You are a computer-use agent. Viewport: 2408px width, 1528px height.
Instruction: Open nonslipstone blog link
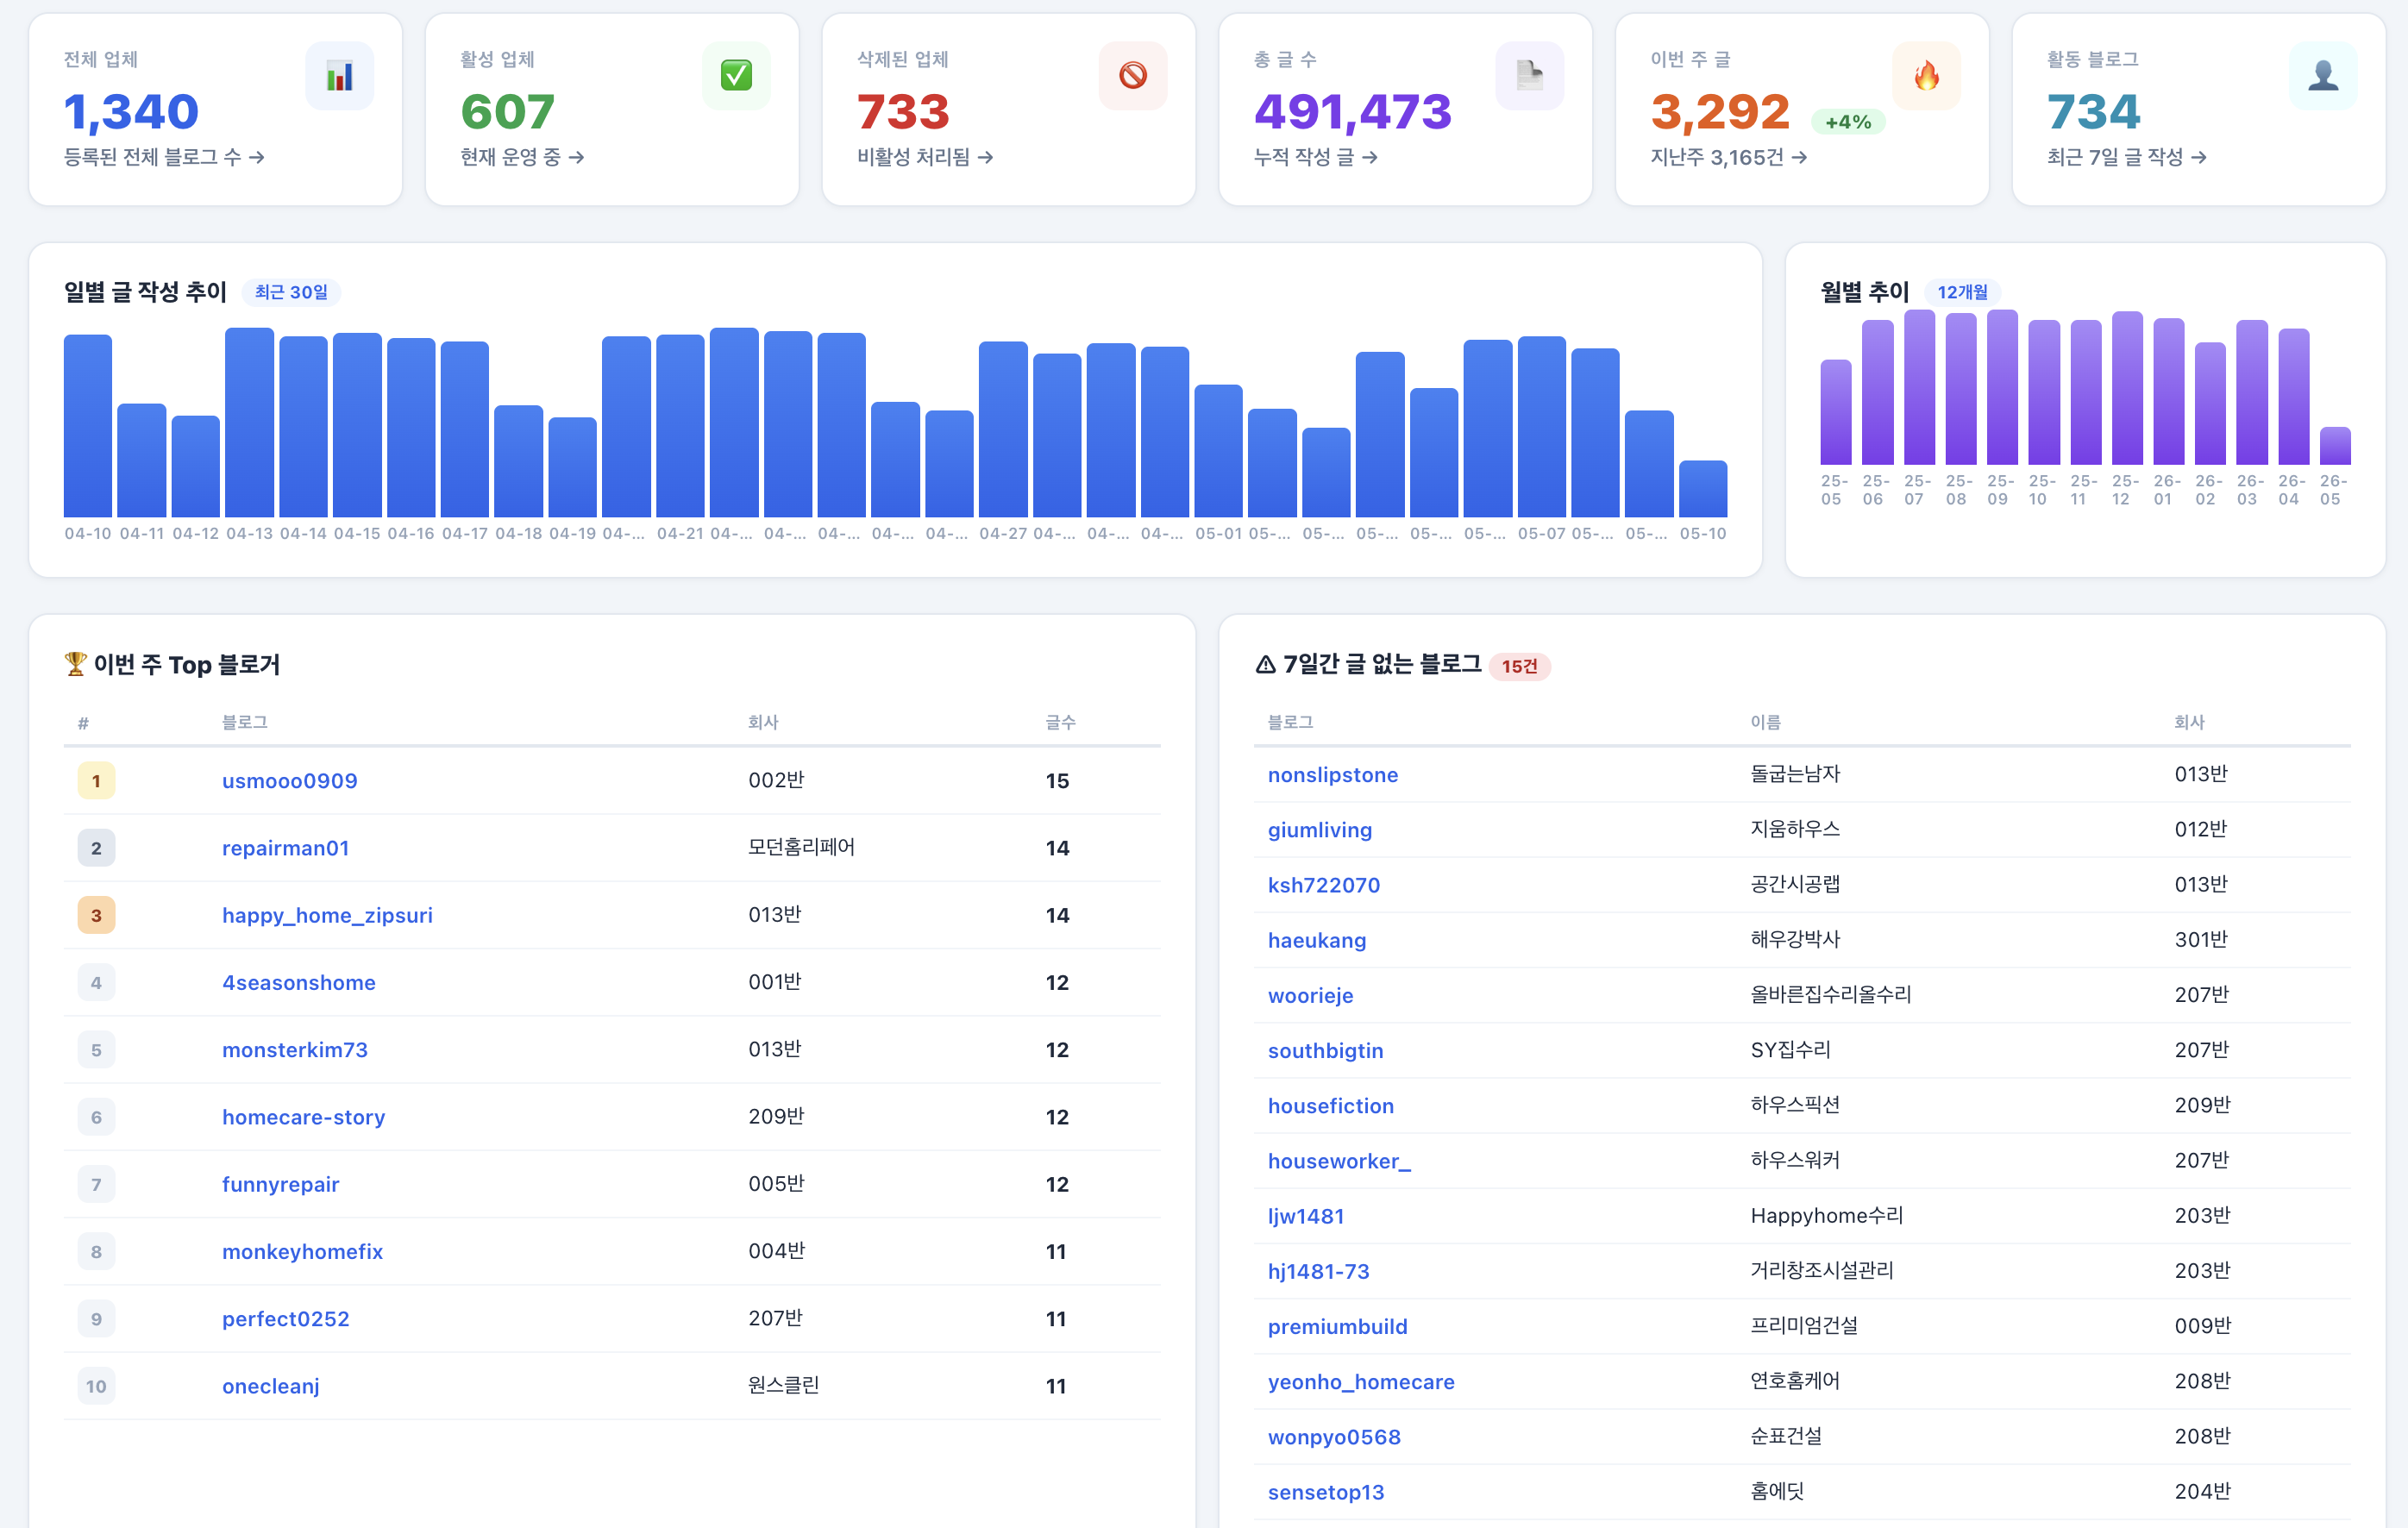click(x=1333, y=775)
